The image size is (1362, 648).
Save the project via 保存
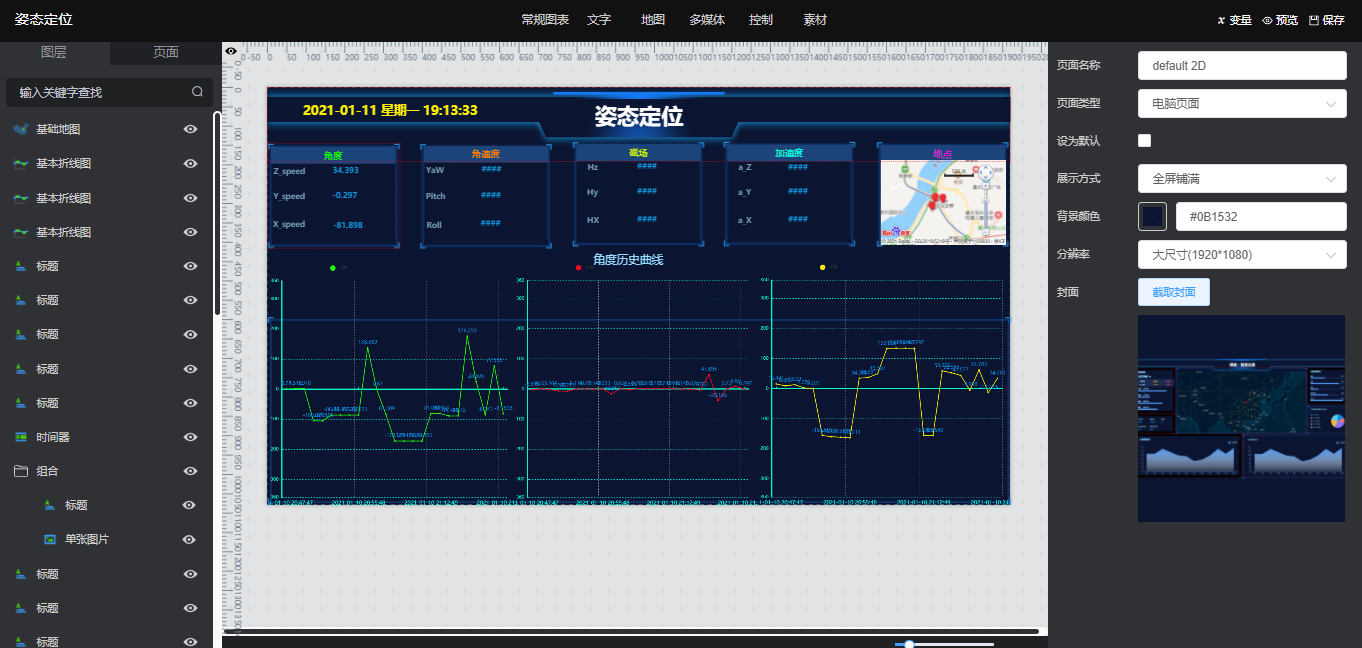1326,20
